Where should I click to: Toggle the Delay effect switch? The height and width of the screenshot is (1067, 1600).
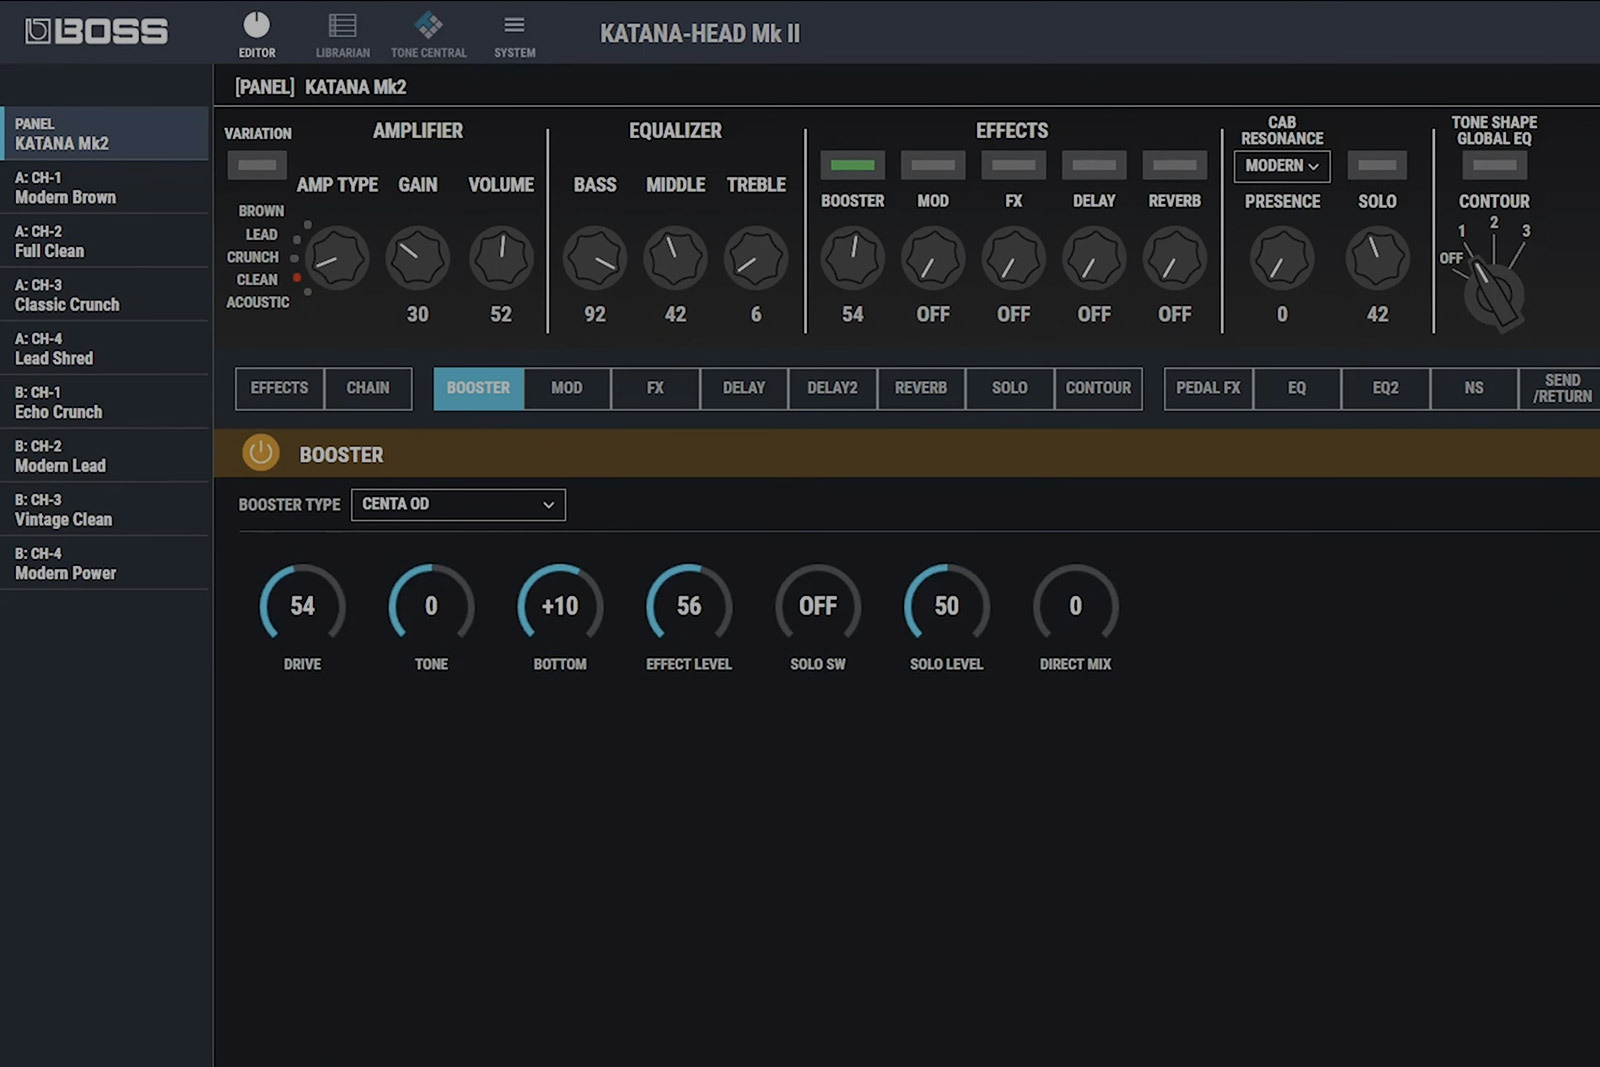[1094, 165]
